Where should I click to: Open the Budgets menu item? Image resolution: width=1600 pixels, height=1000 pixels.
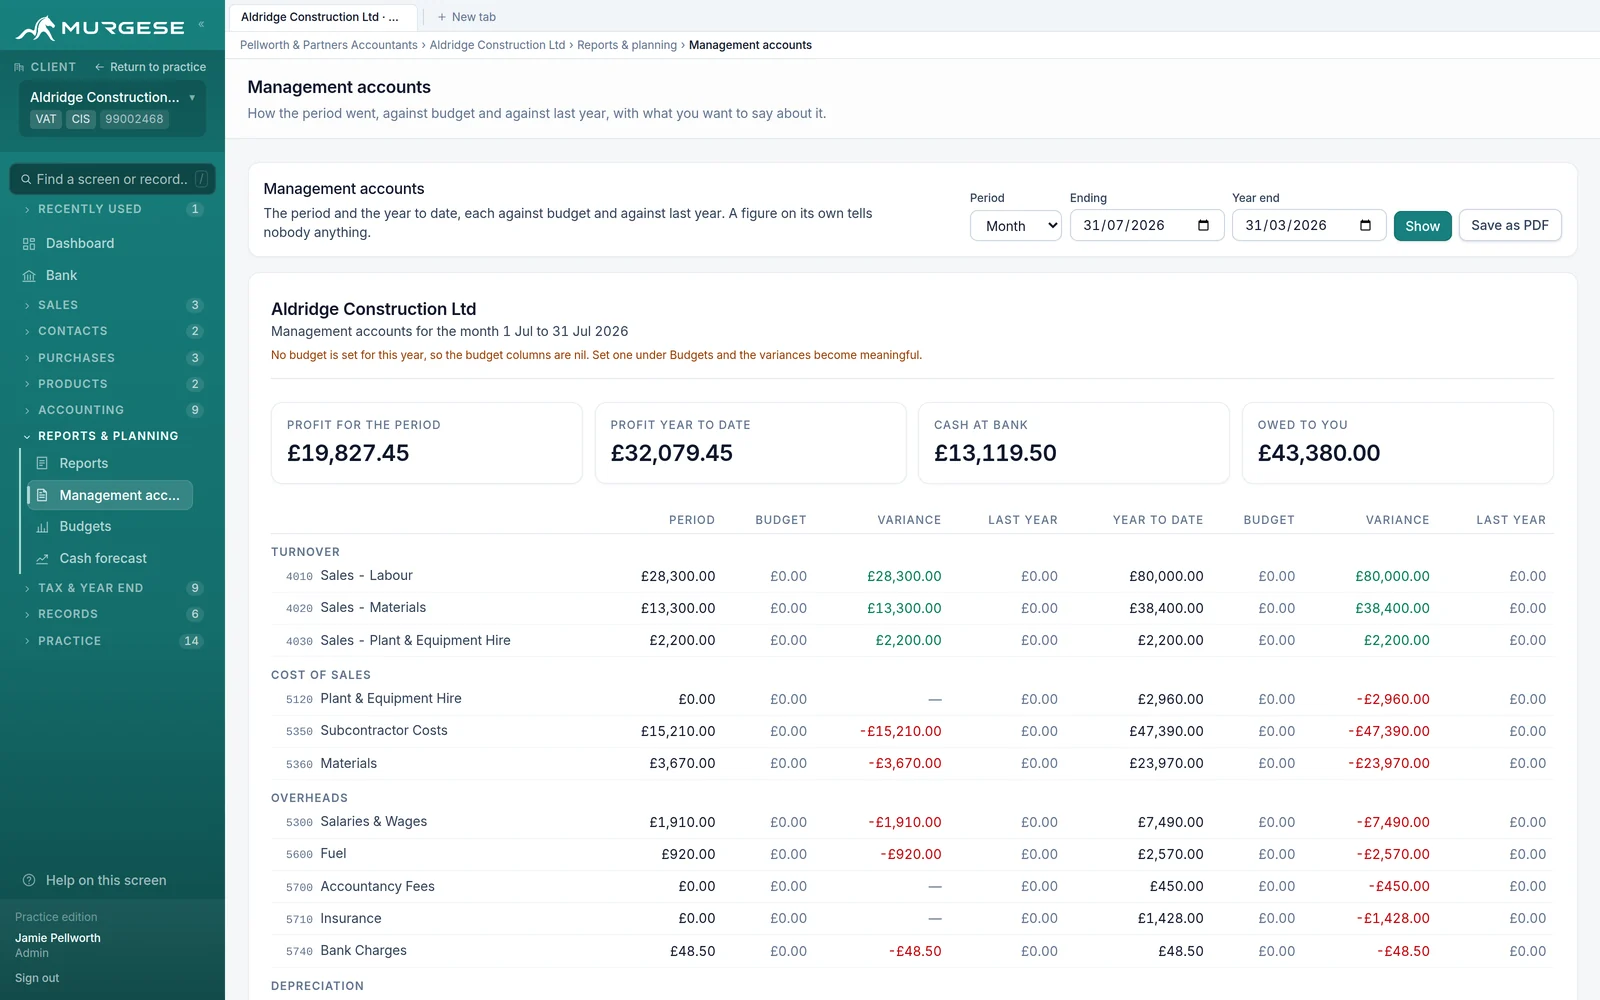point(110,527)
